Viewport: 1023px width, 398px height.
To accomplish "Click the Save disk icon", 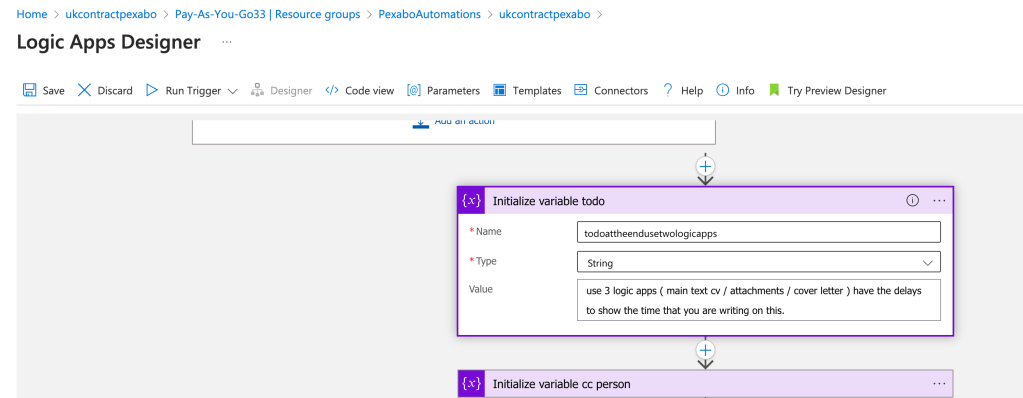I will coord(29,90).
